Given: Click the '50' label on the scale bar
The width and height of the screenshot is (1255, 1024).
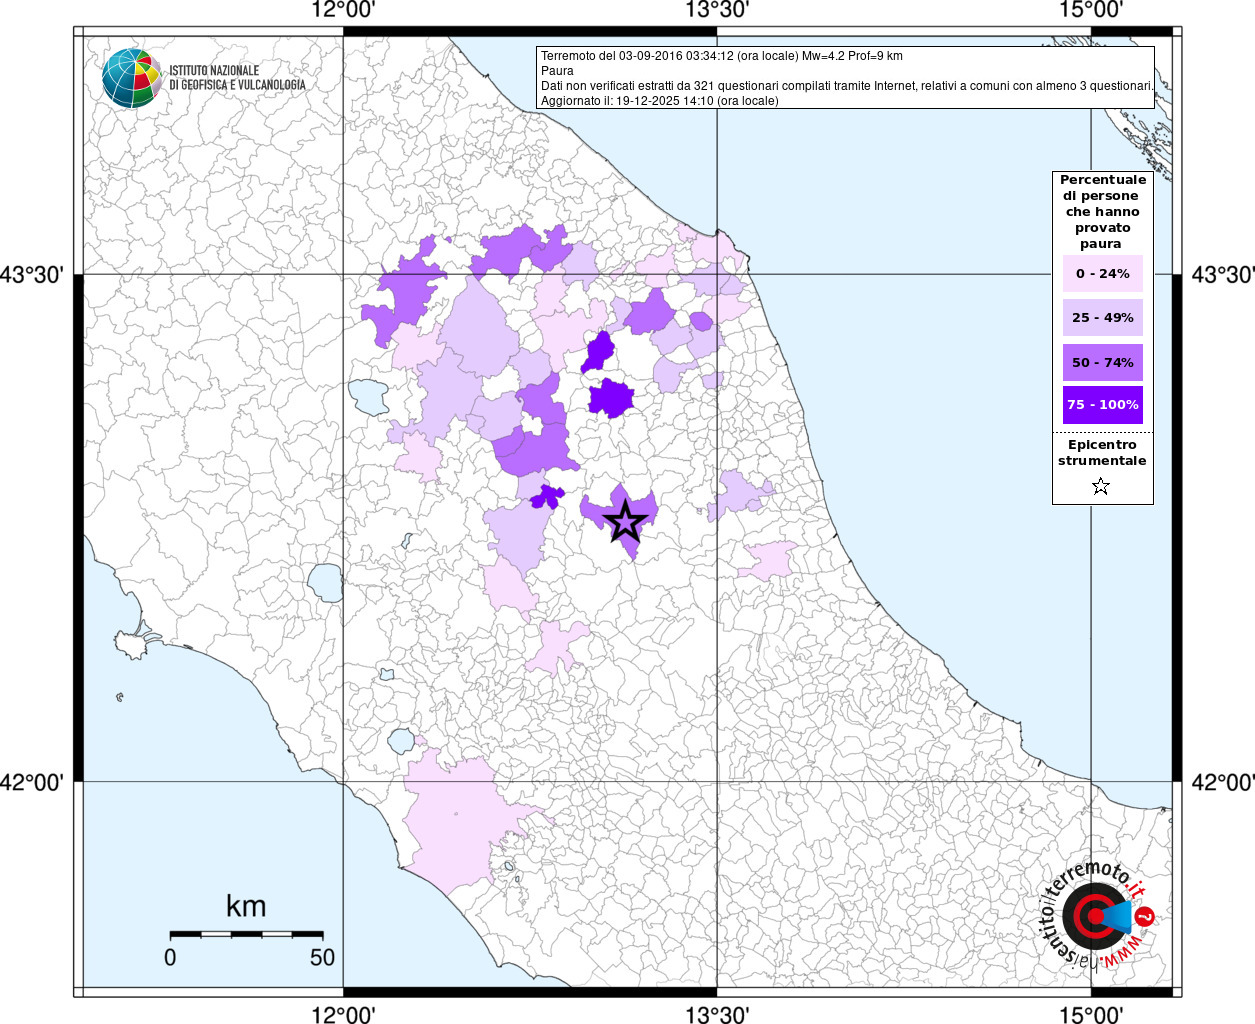Looking at the screenshot, I should (x=322, y=957).
